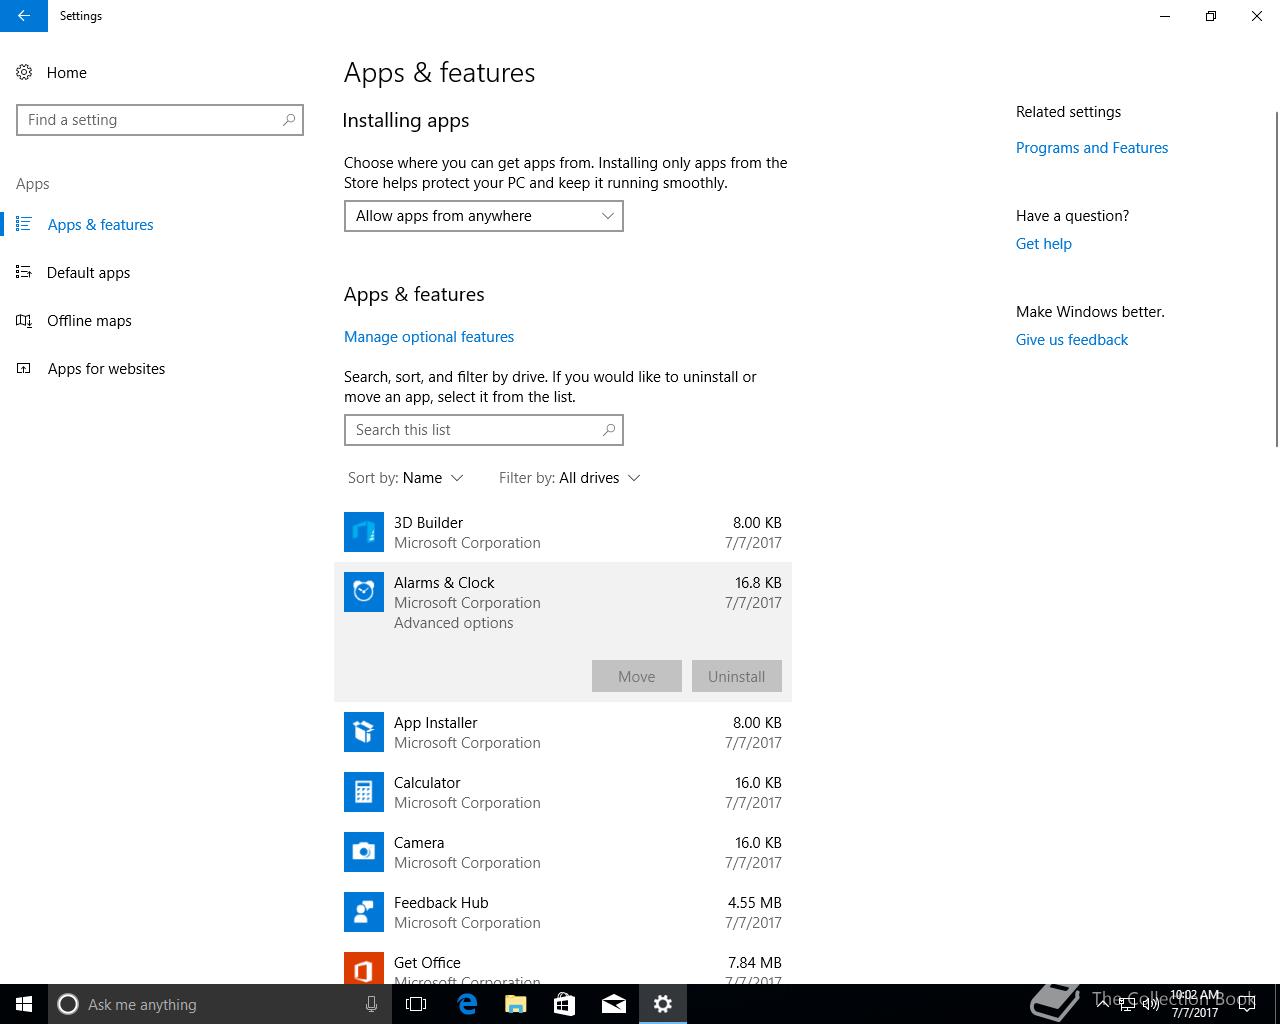Click the Find a setting search box
Image resolution: width=1280 pixels, height=1024 pixels.
tap(160, 120)
